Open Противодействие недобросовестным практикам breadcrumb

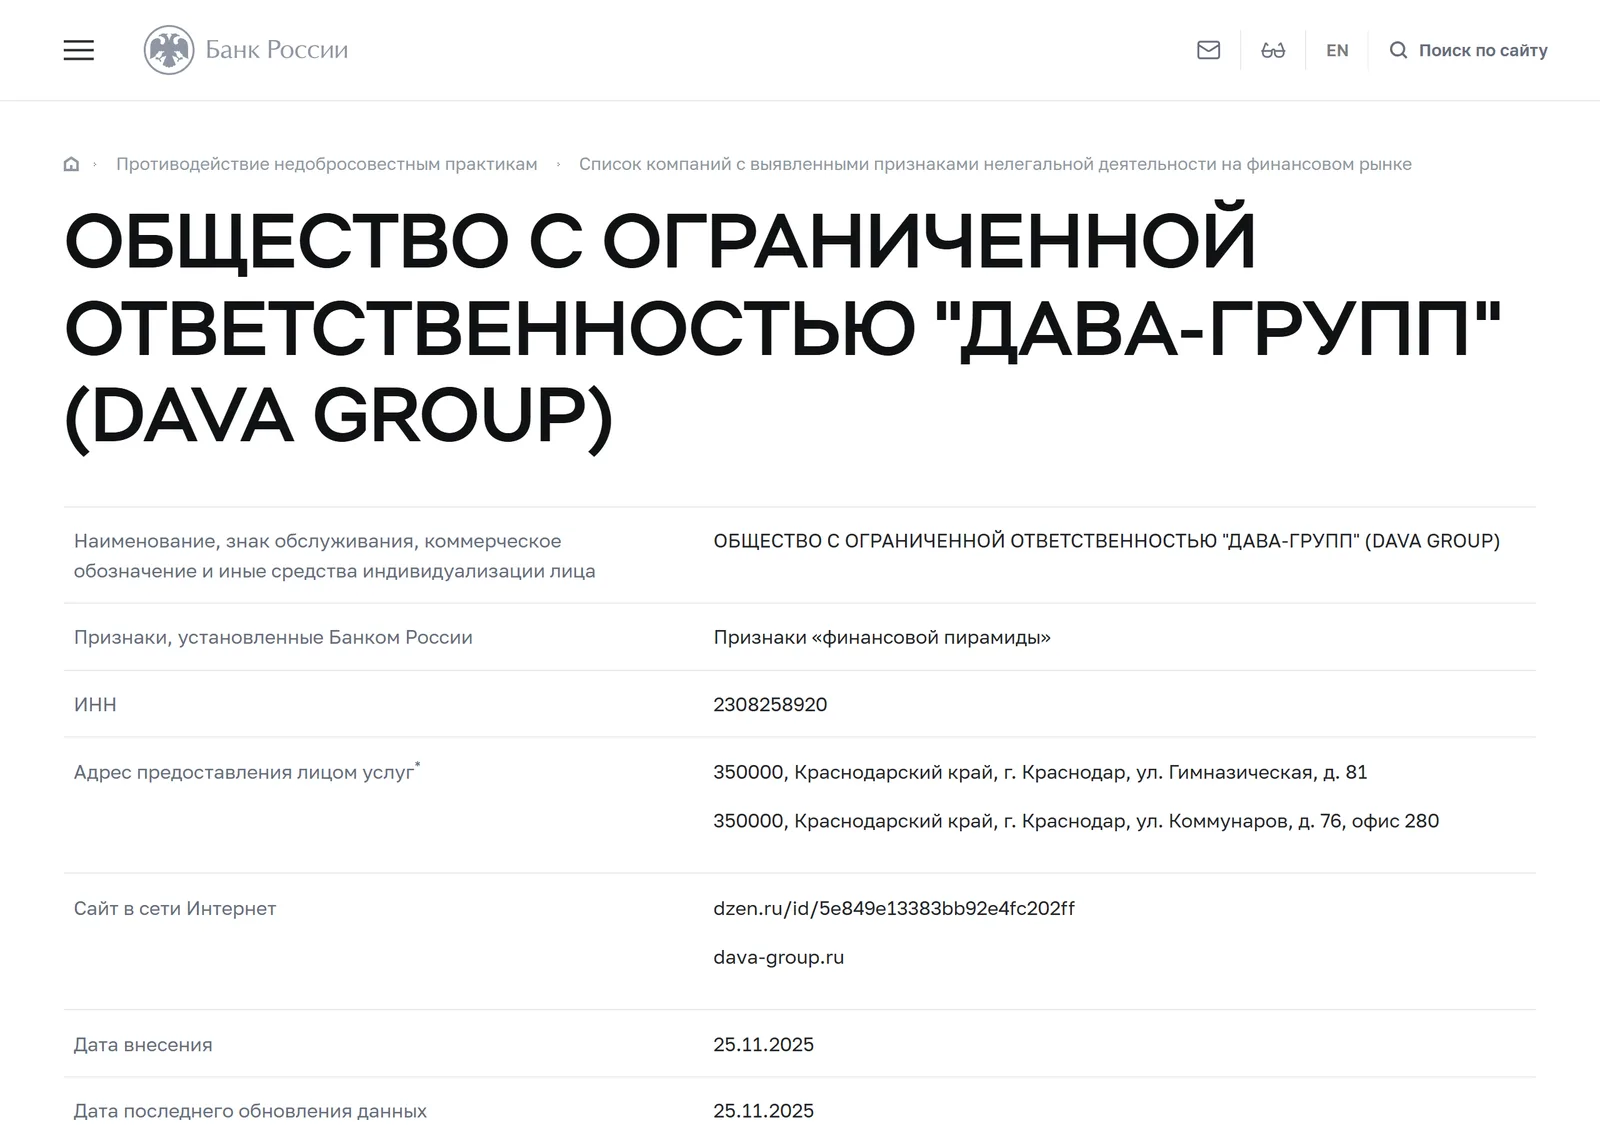click(326, 164)
